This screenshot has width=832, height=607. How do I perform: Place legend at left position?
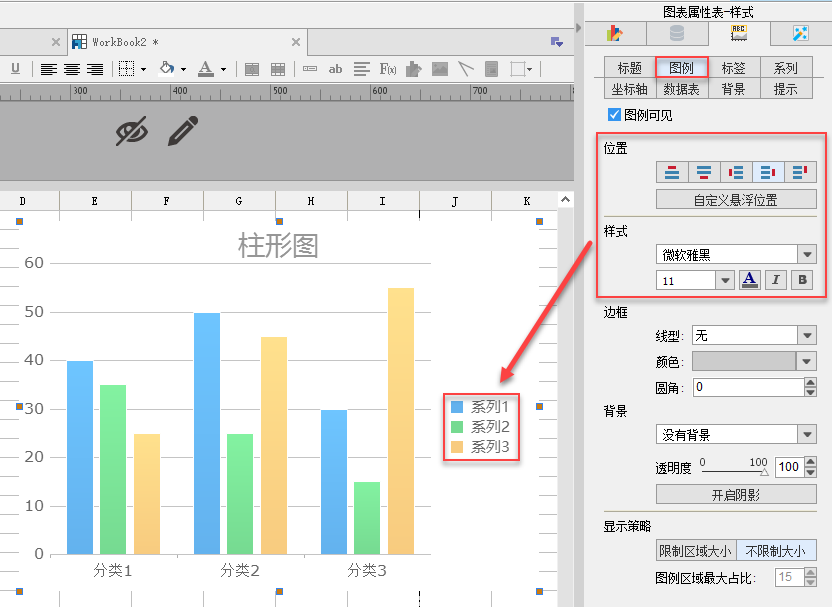(736, 172)
